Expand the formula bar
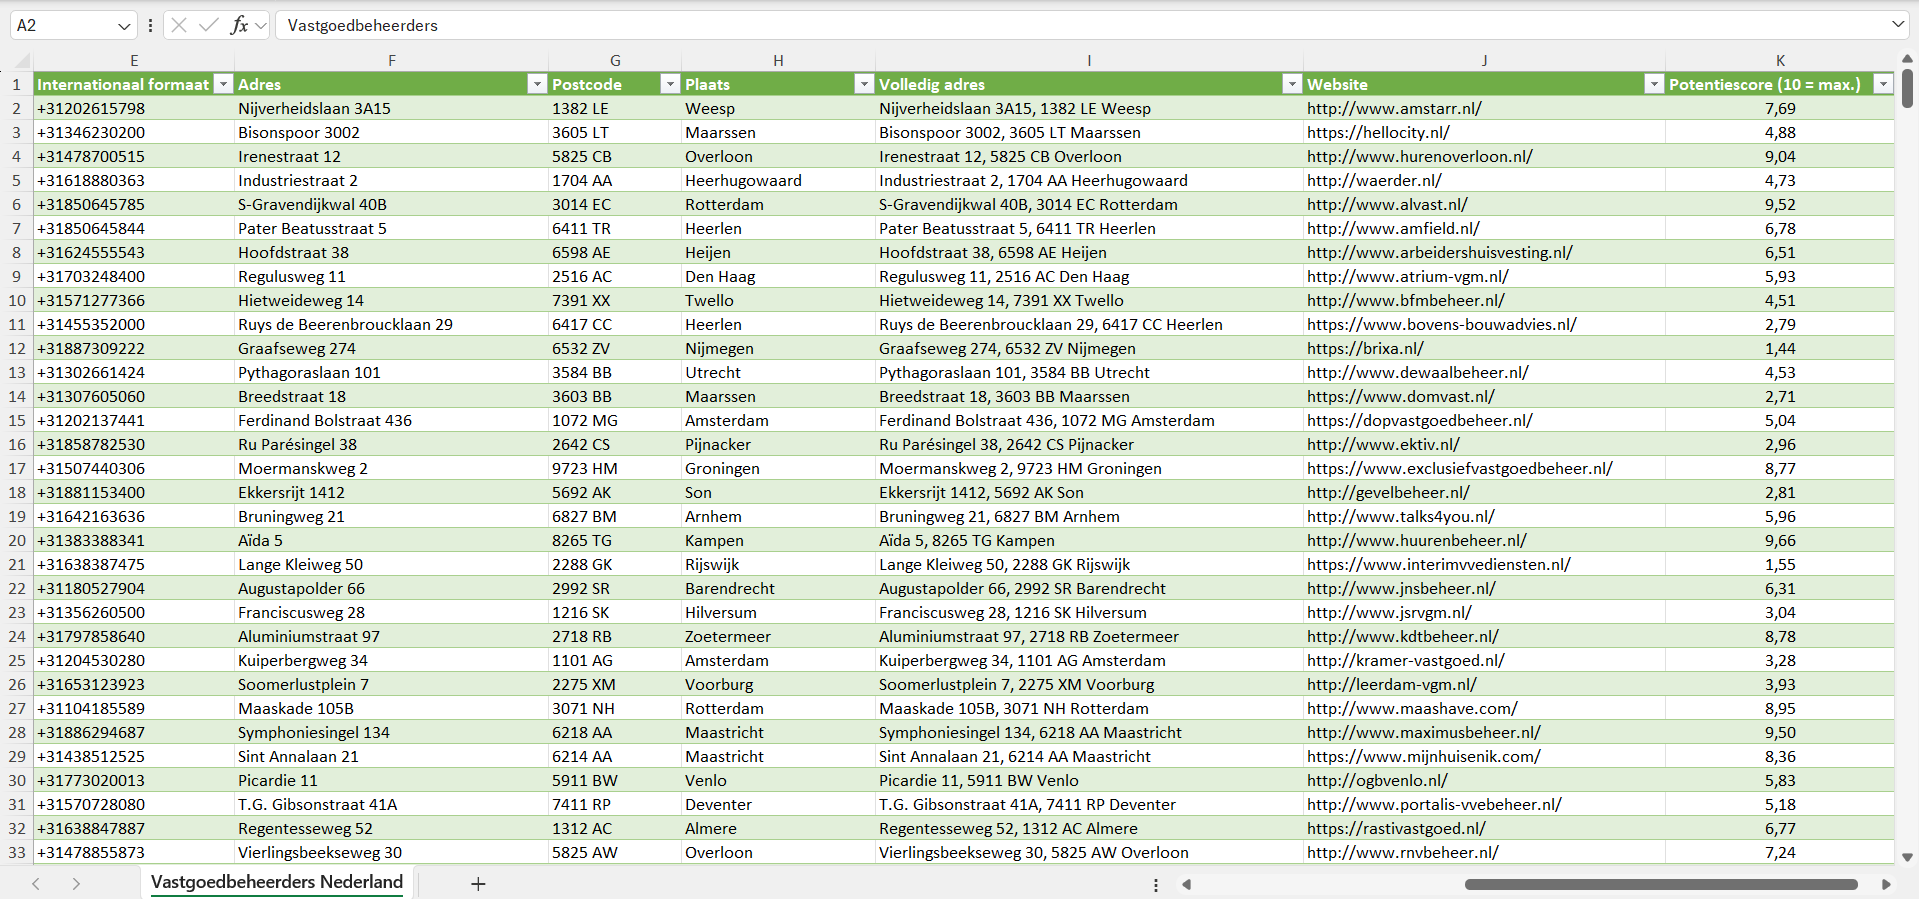Viewport: 1919px width, 899px height. coord(1897,25)
